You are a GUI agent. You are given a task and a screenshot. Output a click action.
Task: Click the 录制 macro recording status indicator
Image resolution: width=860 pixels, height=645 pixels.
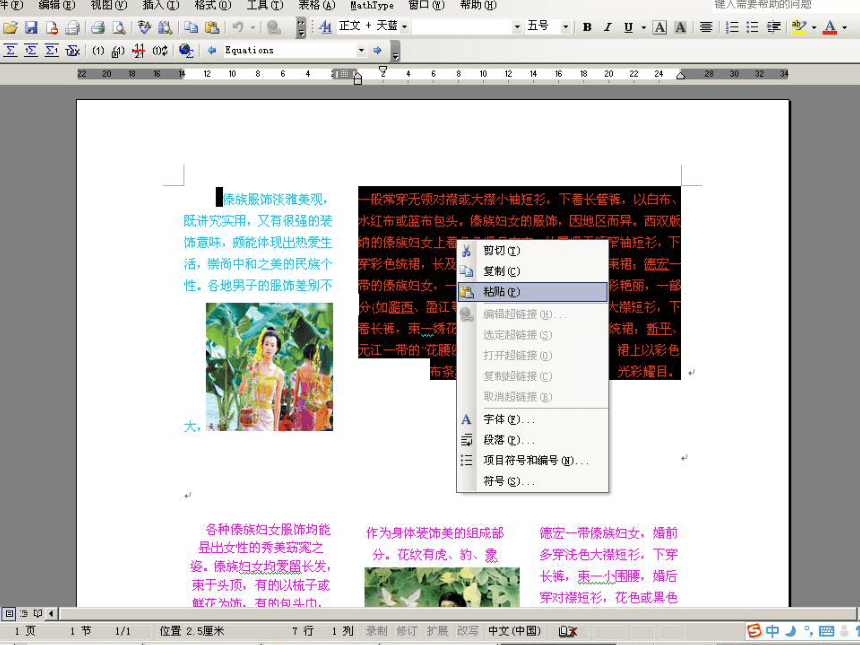376,631
